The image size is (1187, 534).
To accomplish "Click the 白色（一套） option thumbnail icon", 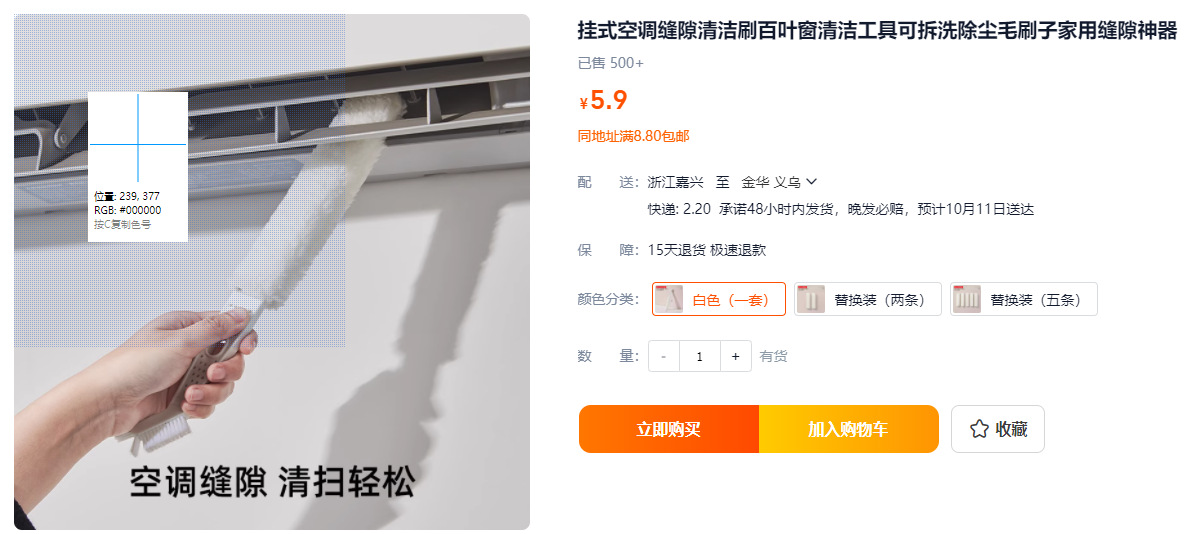I will (x=669, y=299).
